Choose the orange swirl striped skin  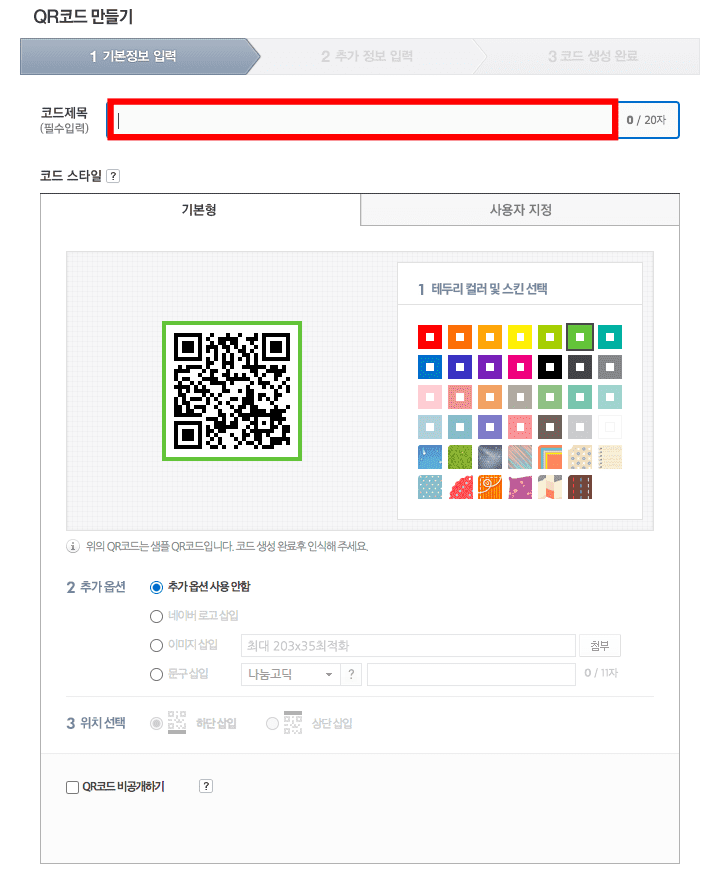click(490, 487)
